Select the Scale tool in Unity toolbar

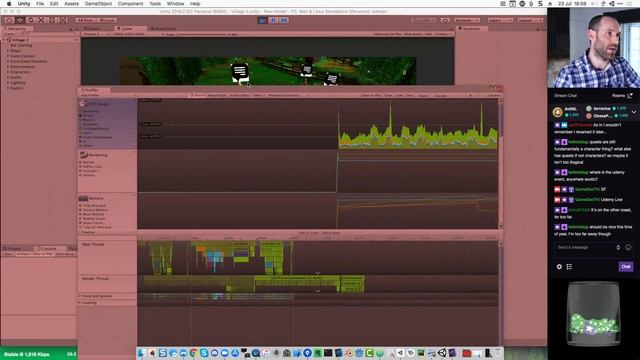point(41,20)
